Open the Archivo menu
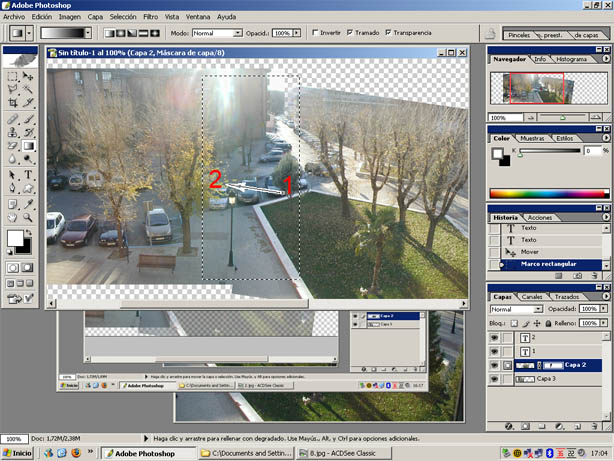 click(14, 17)
